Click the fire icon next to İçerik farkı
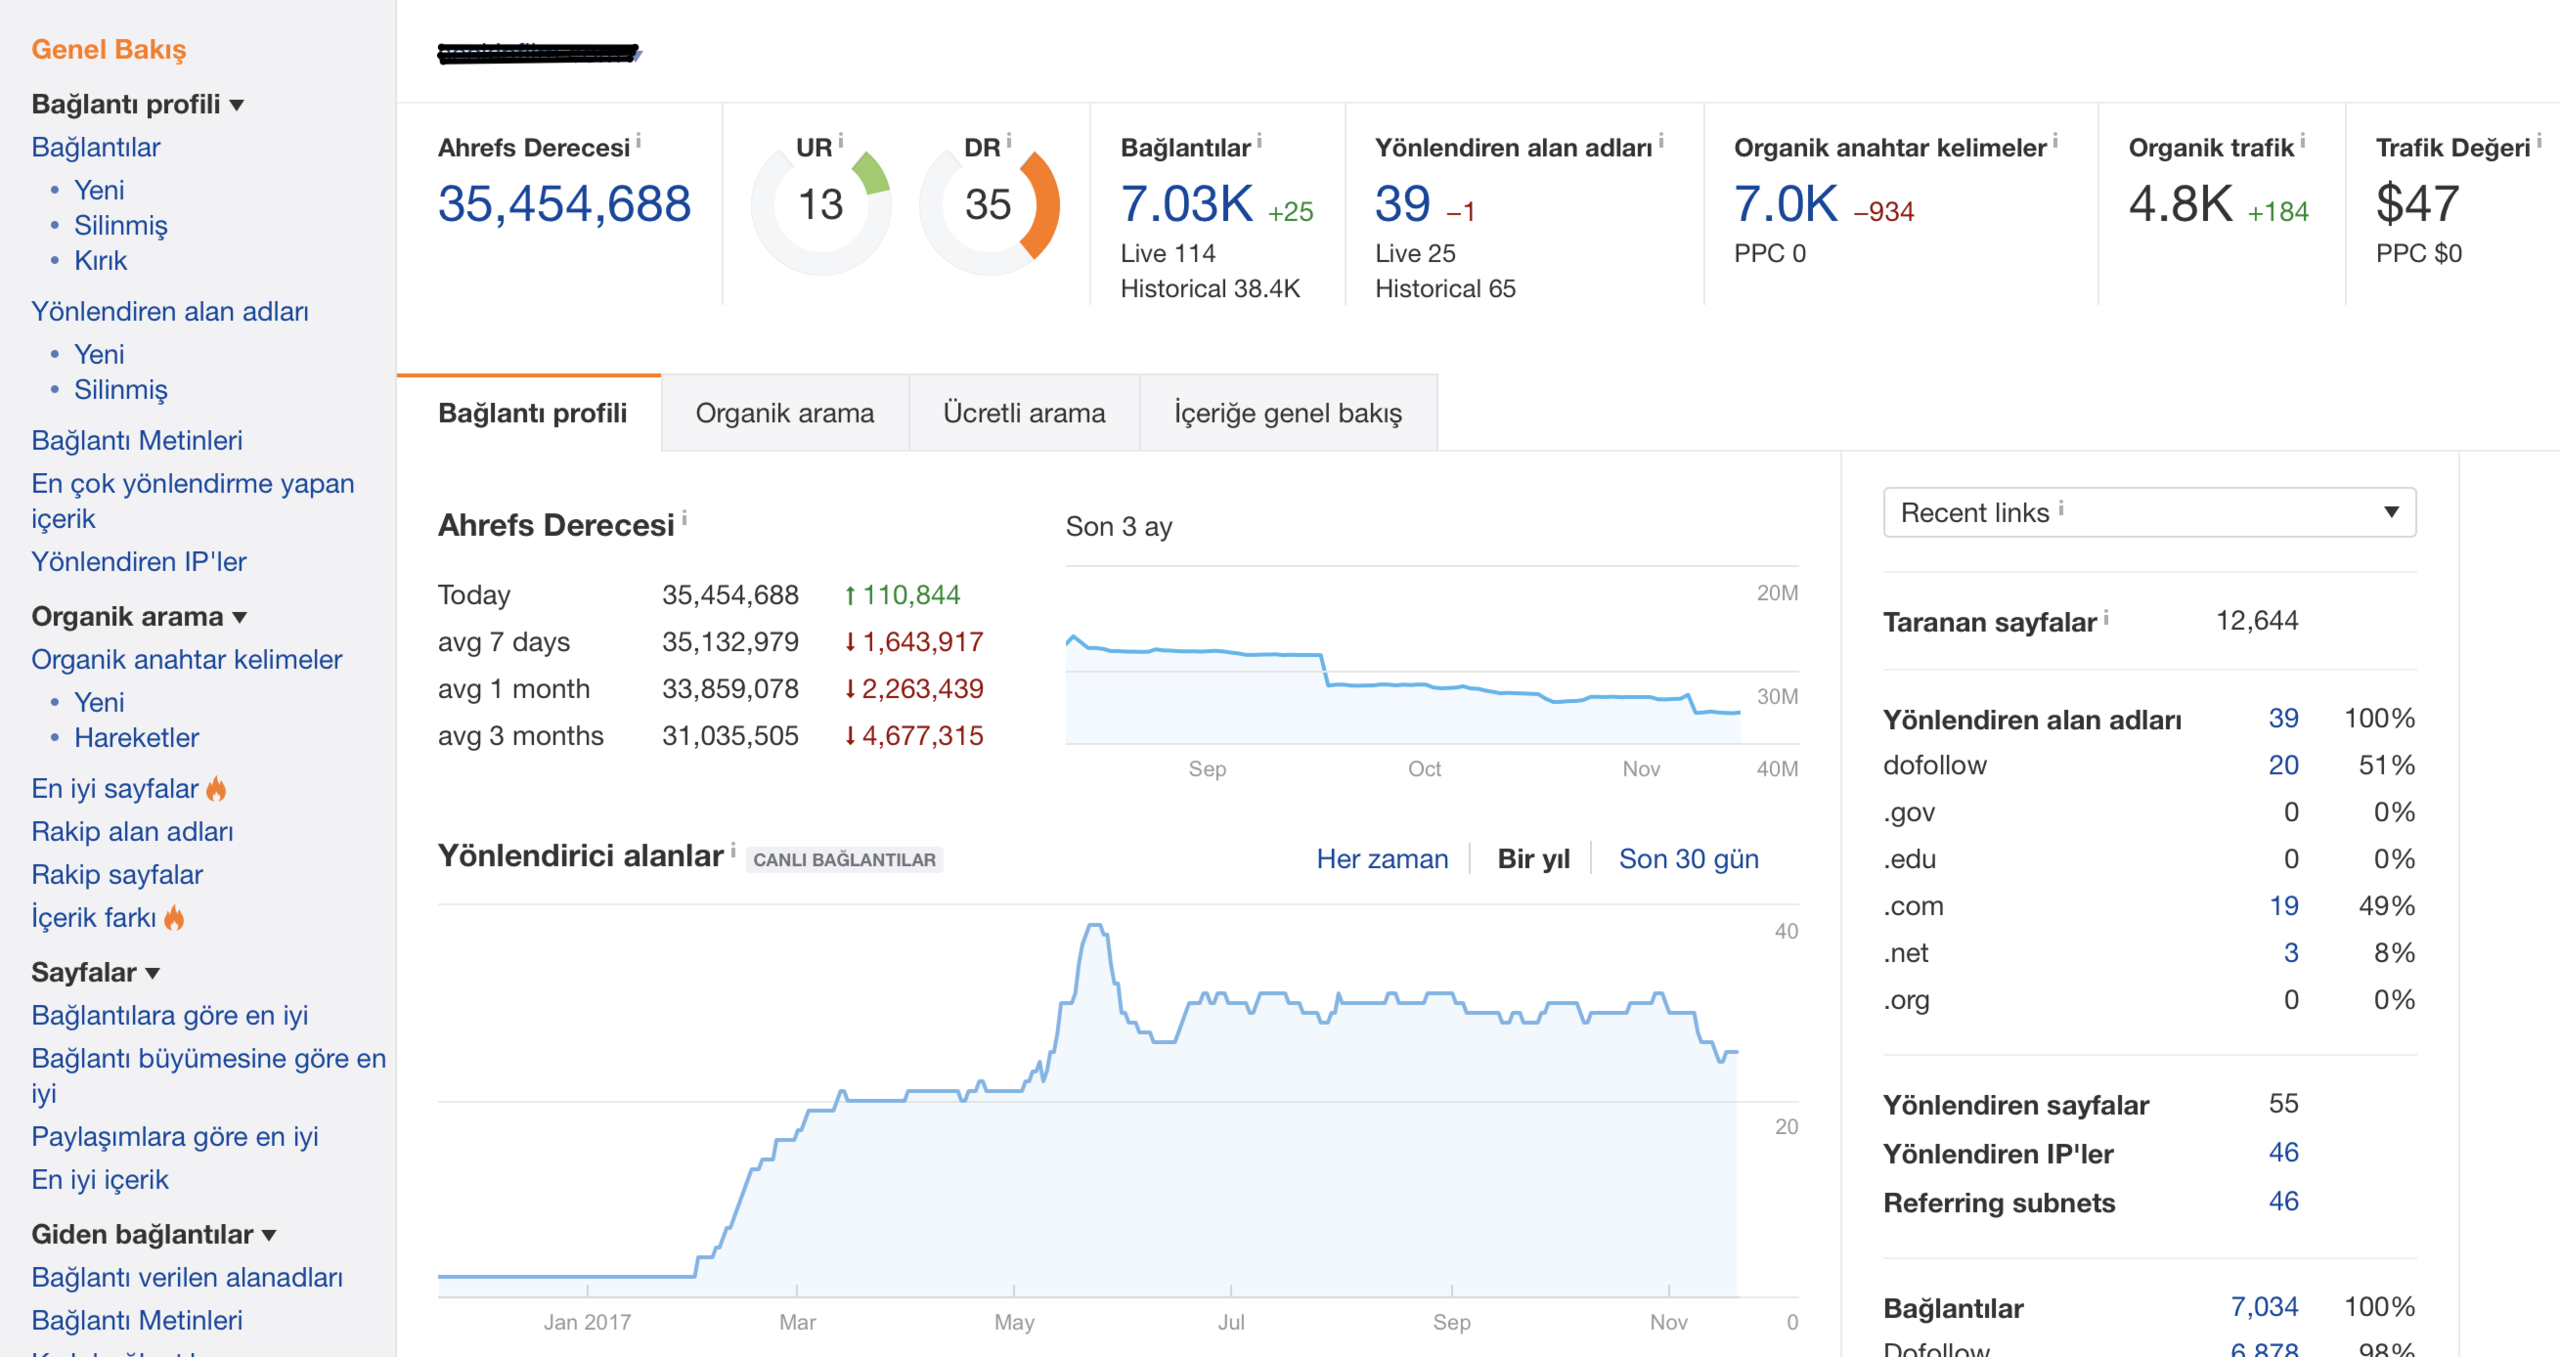Image resolution: width=2560 pixels, height=1357 pixels. (x=174, y=918)
